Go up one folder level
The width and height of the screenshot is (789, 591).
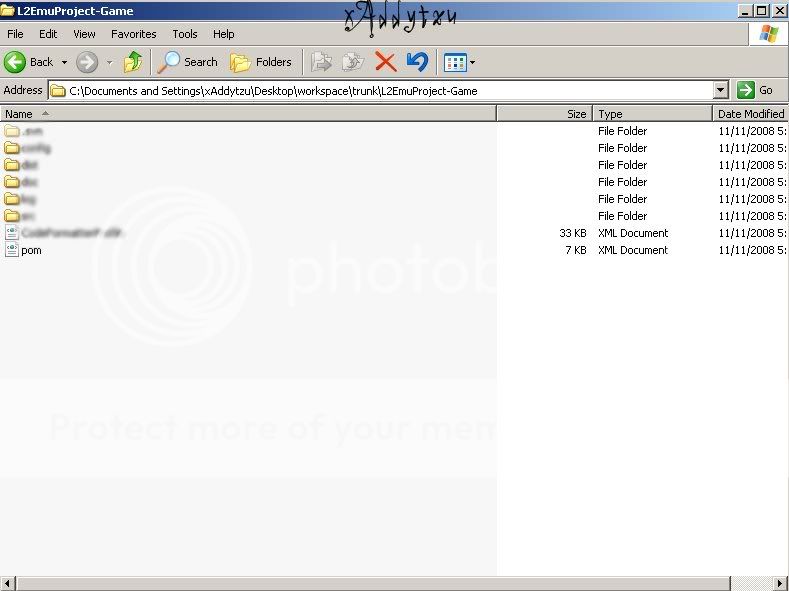pyautogui.click(x=133, y=62)
